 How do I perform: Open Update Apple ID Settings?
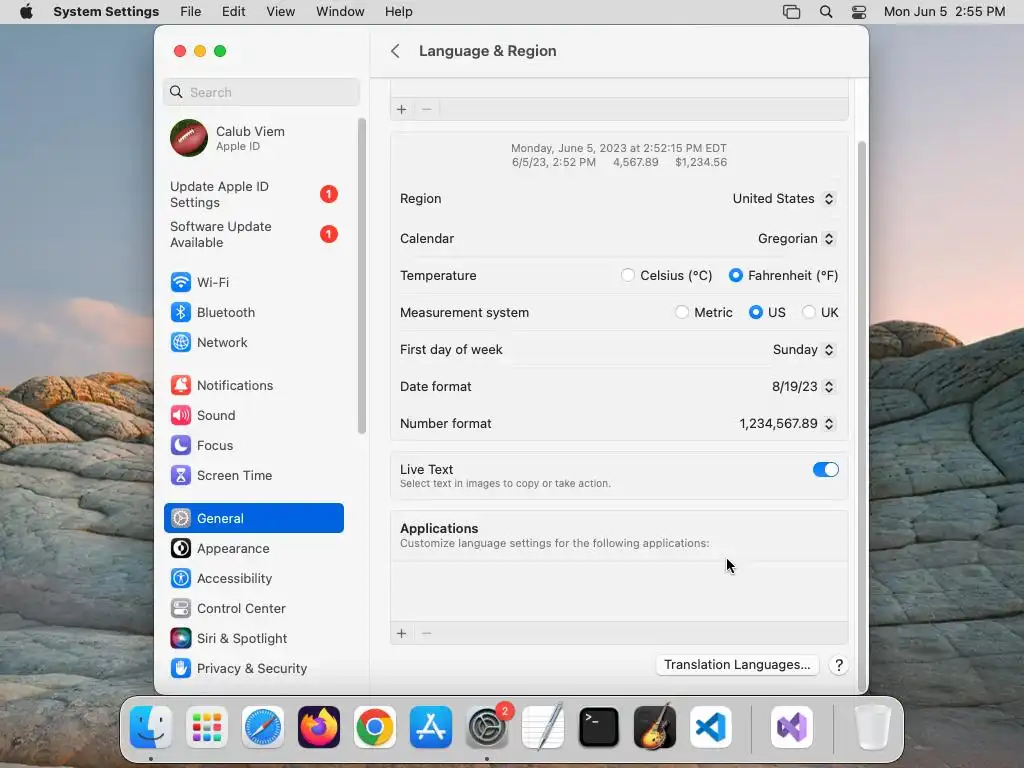253,195
